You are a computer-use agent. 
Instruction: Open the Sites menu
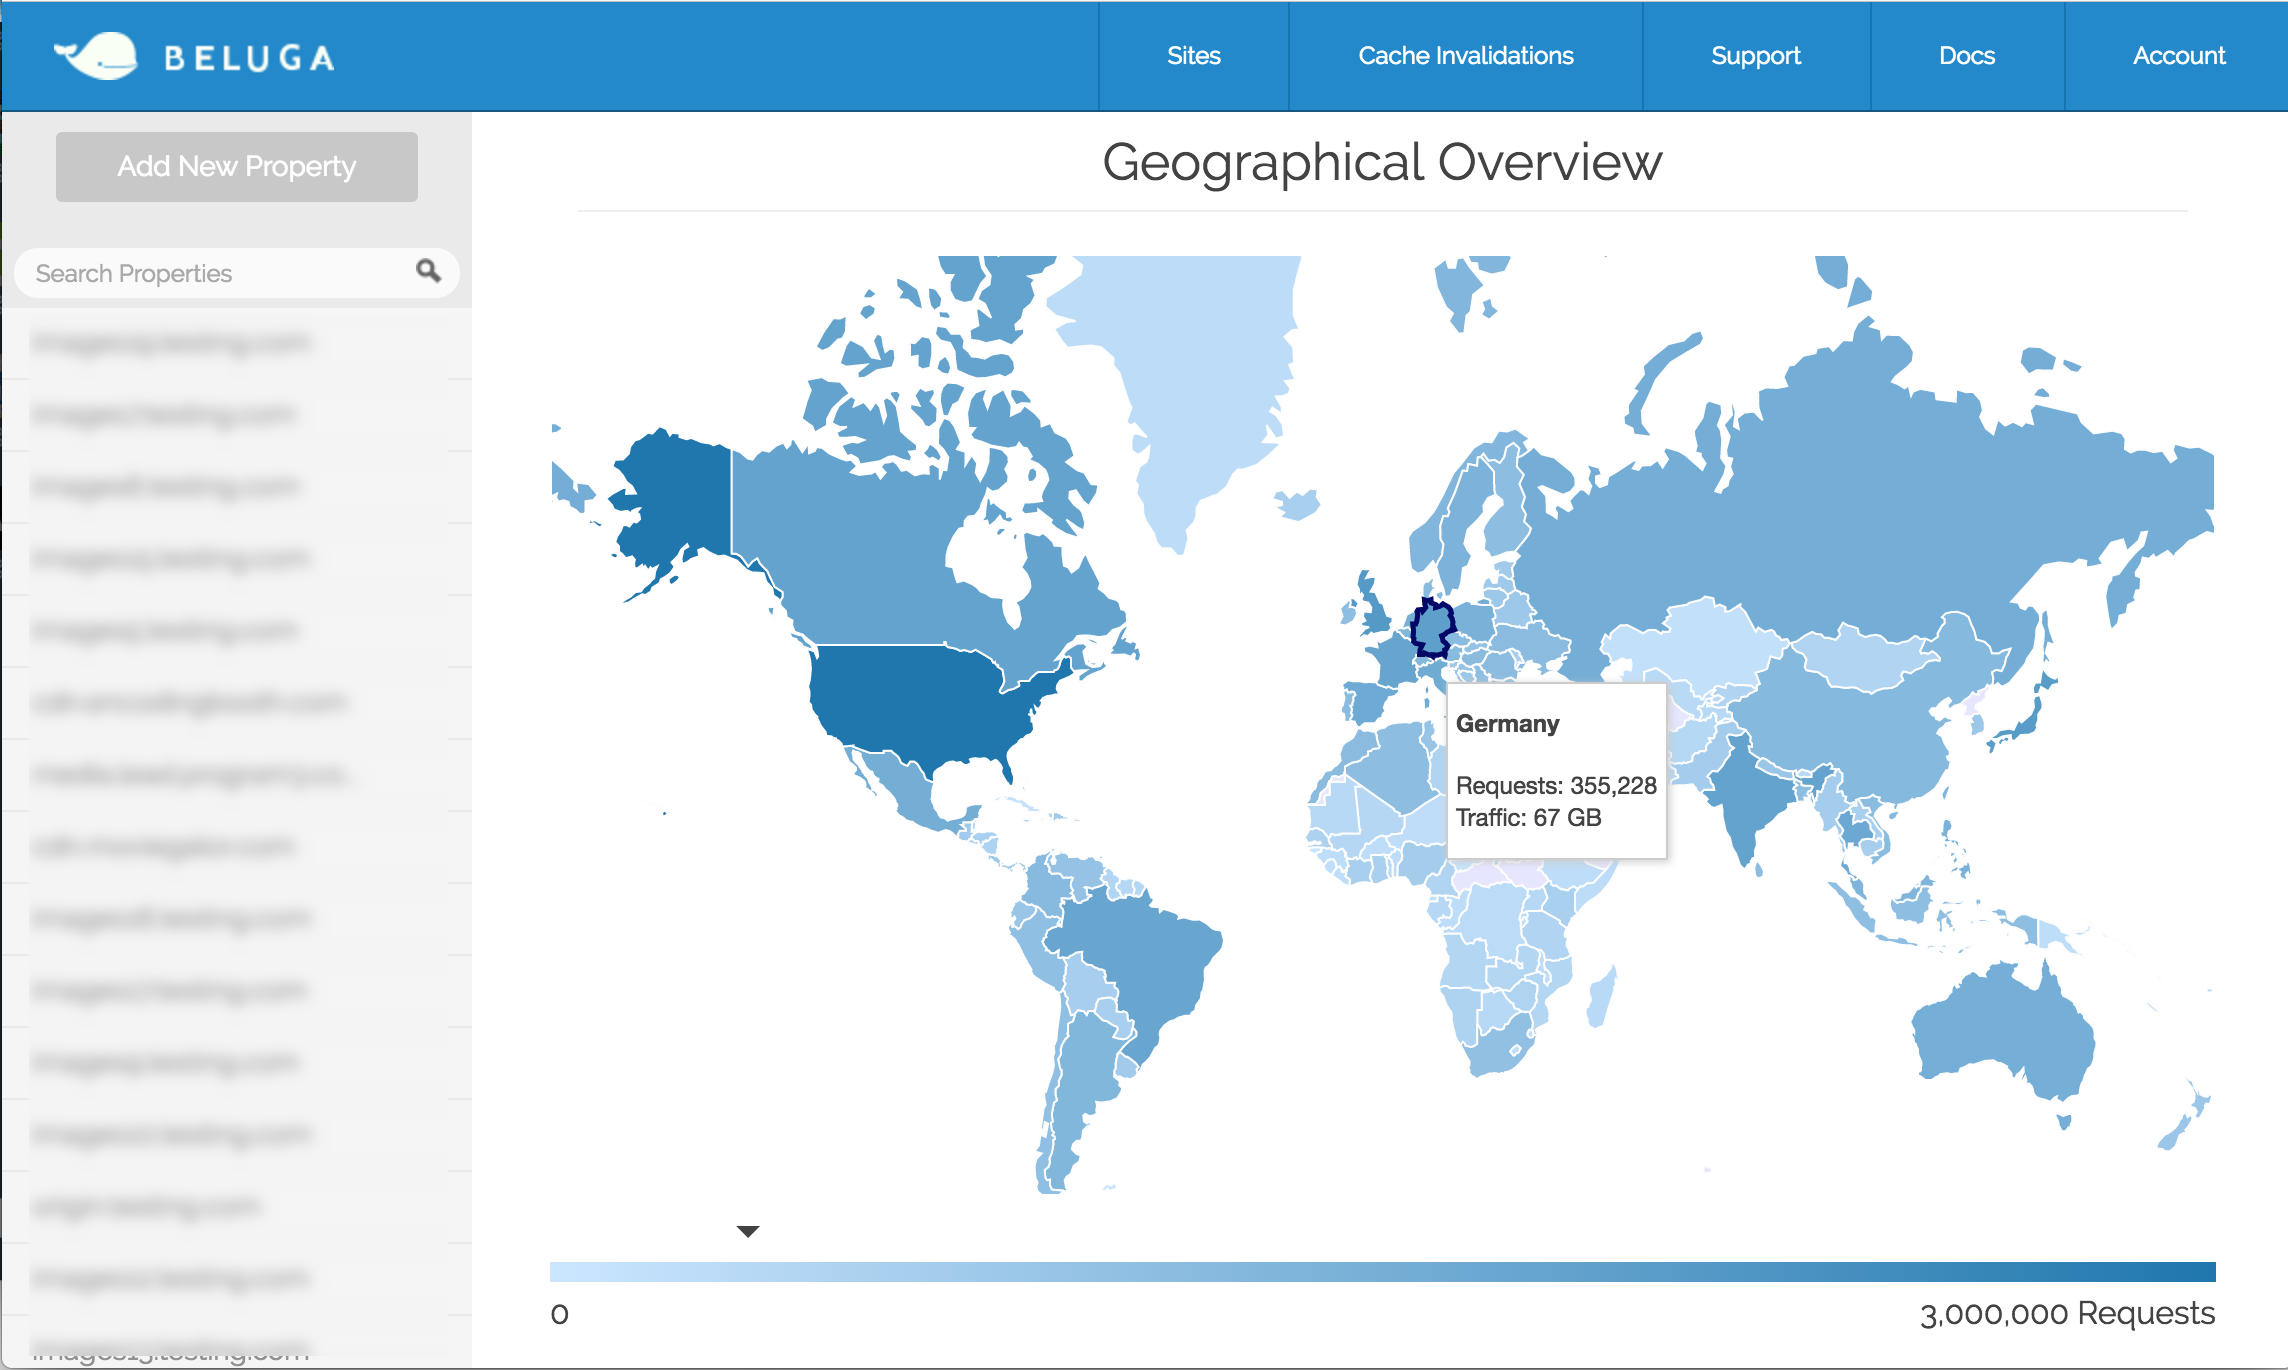[1193, 56]
